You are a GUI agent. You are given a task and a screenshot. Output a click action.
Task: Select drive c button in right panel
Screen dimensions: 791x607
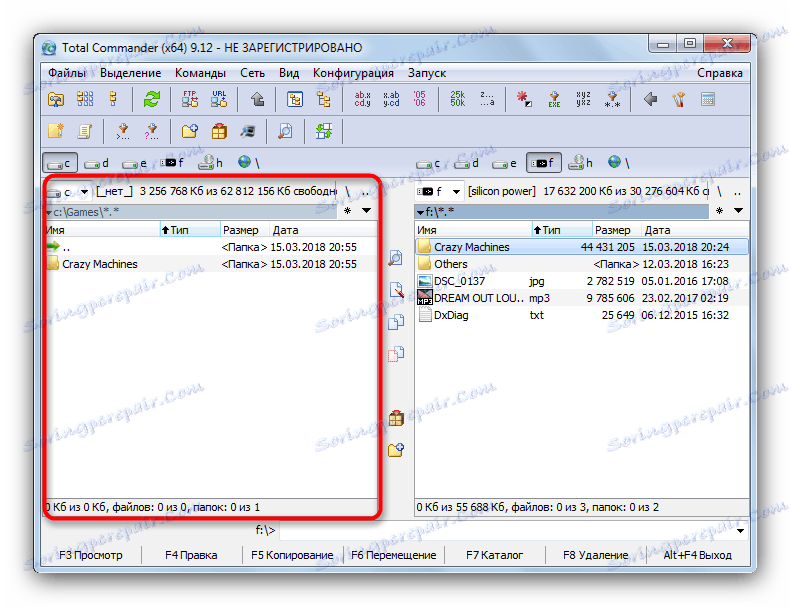428,163
